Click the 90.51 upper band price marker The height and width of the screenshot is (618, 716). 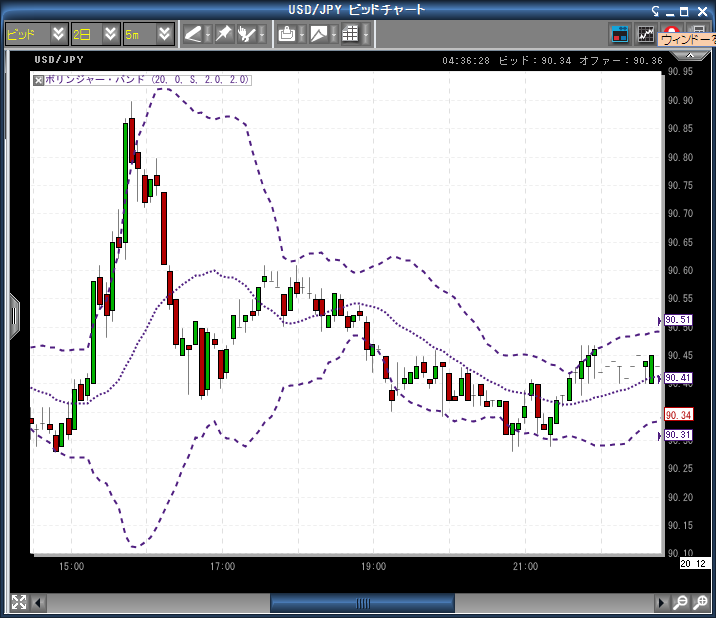(x=678, y=321)
